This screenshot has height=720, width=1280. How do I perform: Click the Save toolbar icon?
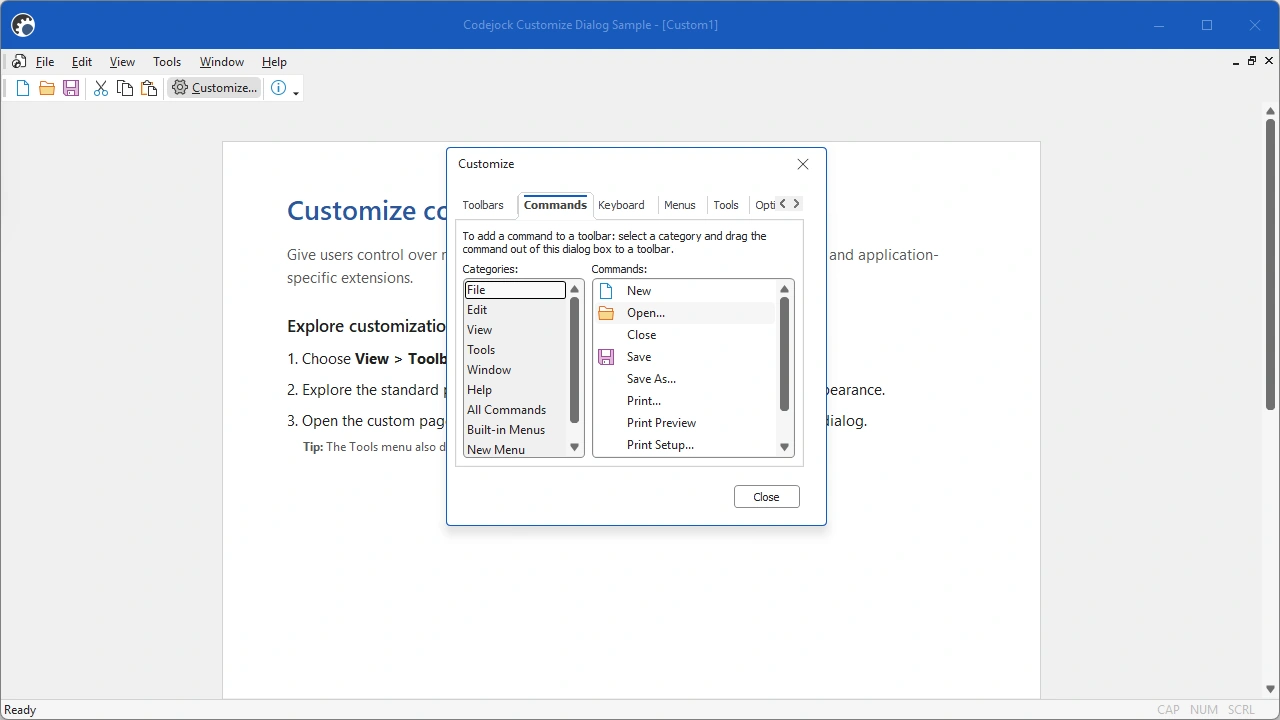(71, 88)
